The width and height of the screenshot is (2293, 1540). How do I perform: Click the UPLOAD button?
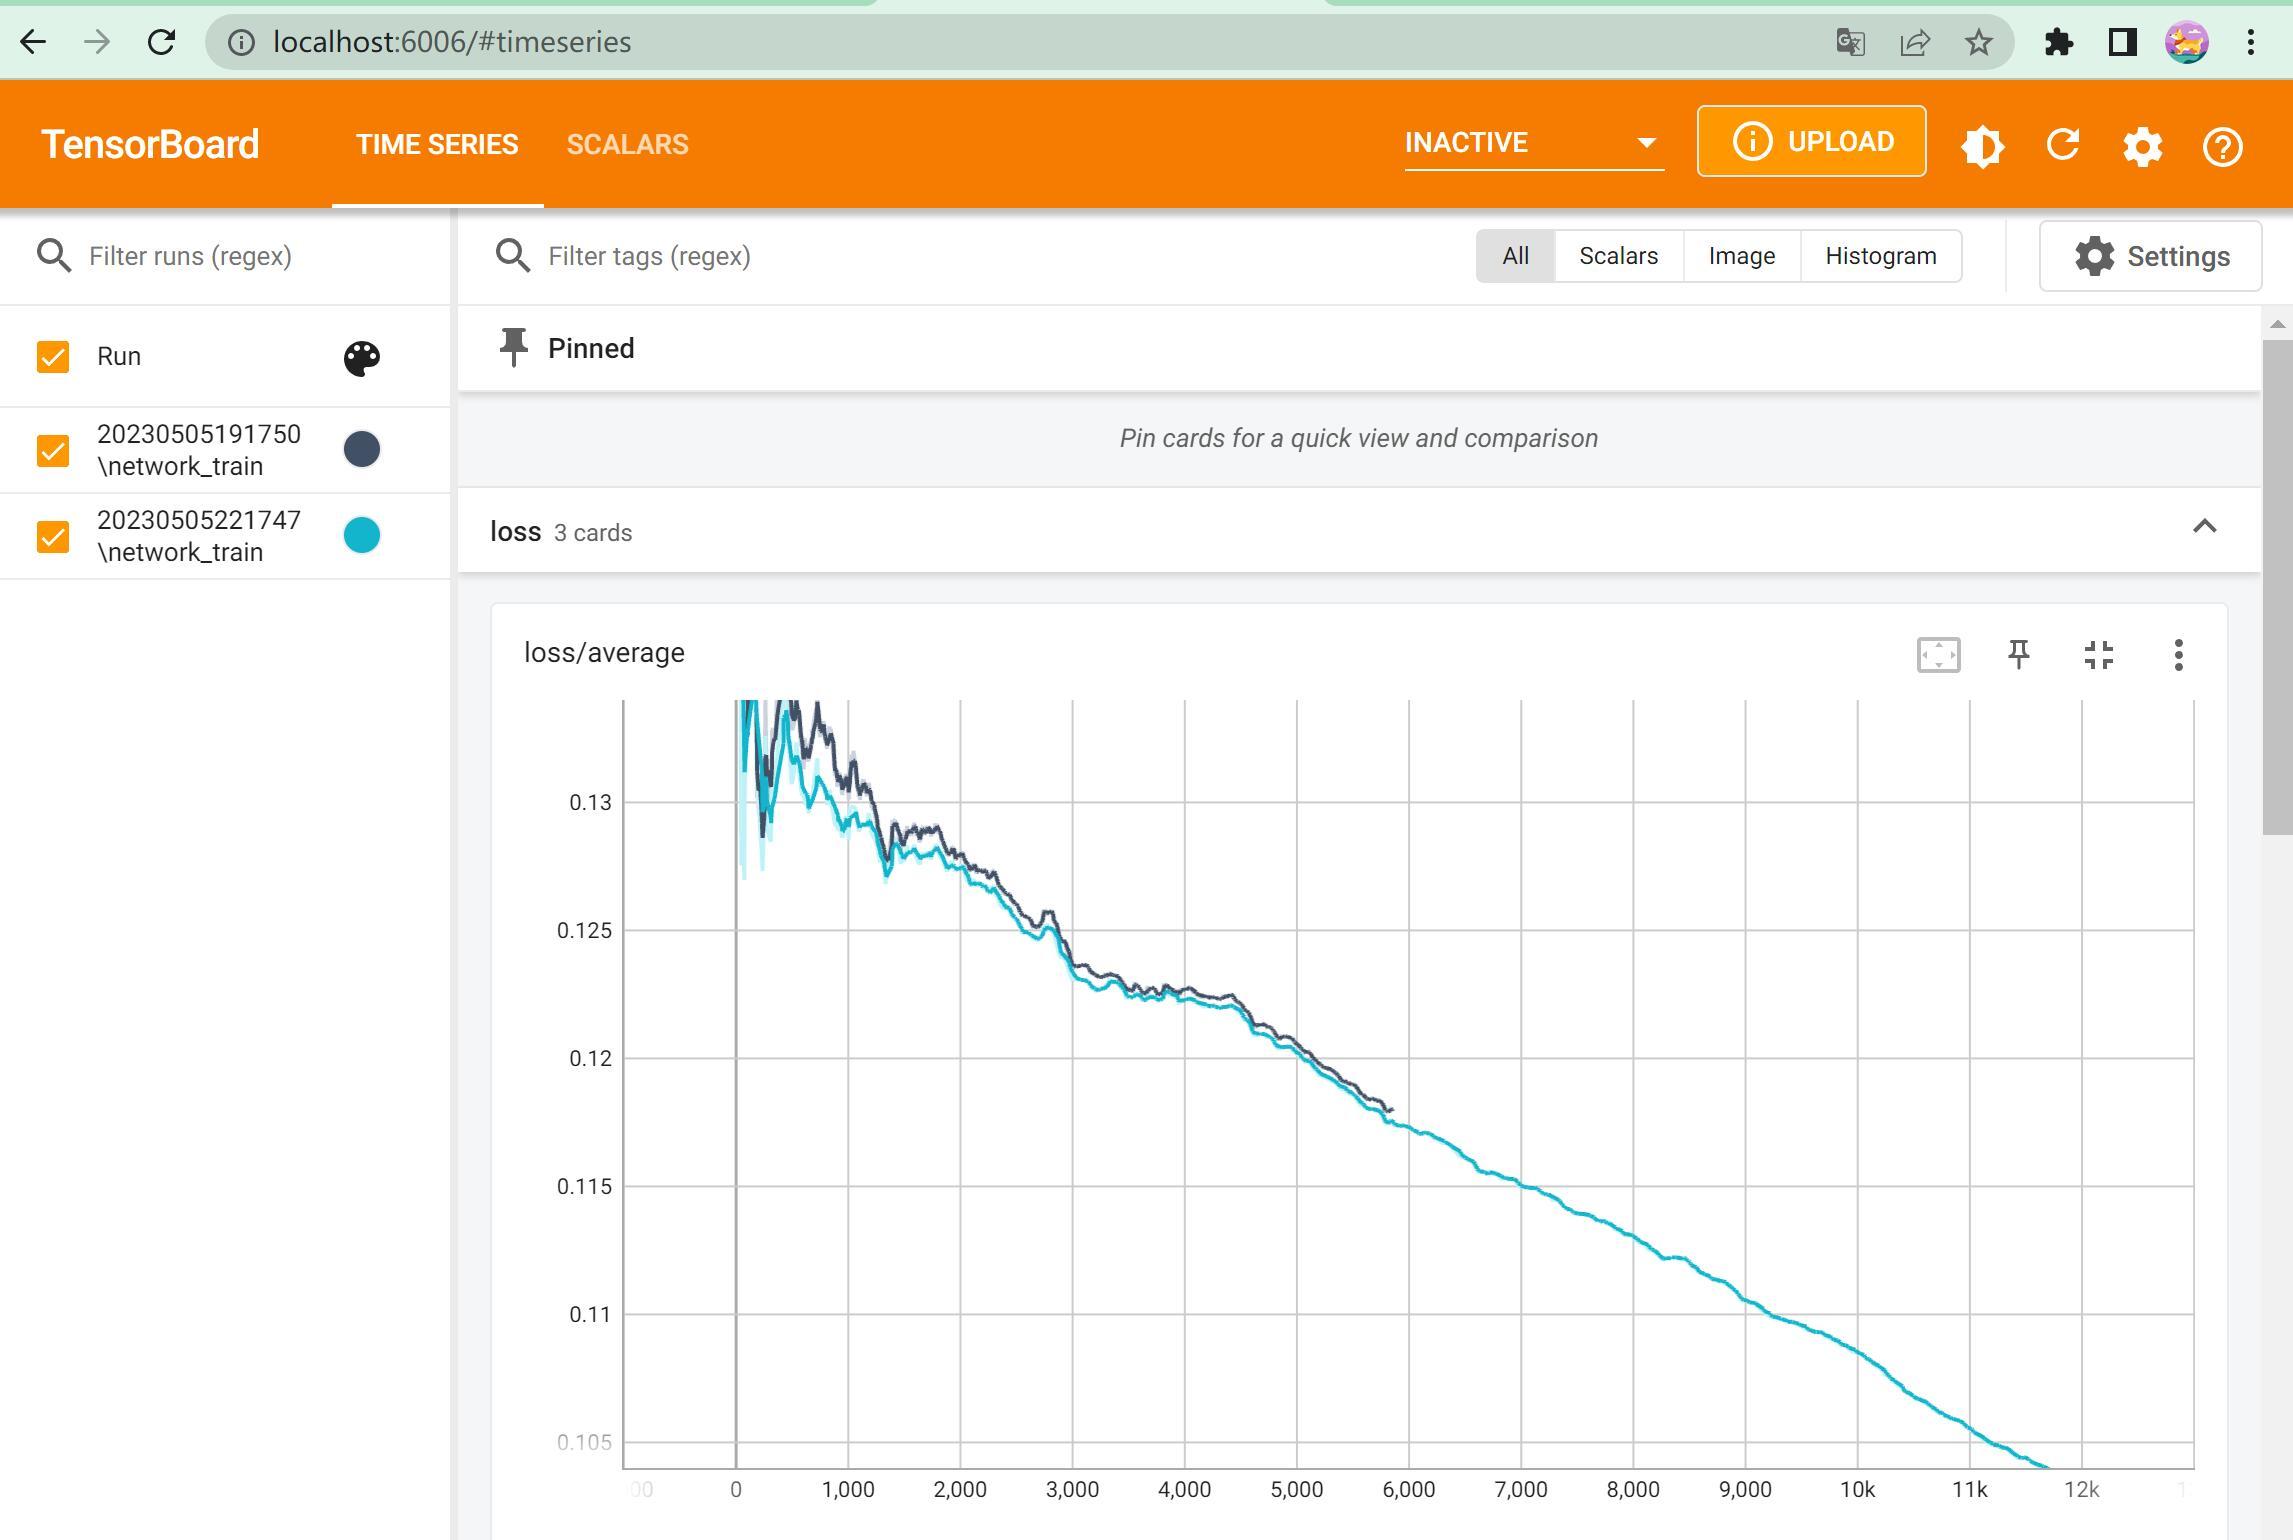click(x=1811, y=142)
